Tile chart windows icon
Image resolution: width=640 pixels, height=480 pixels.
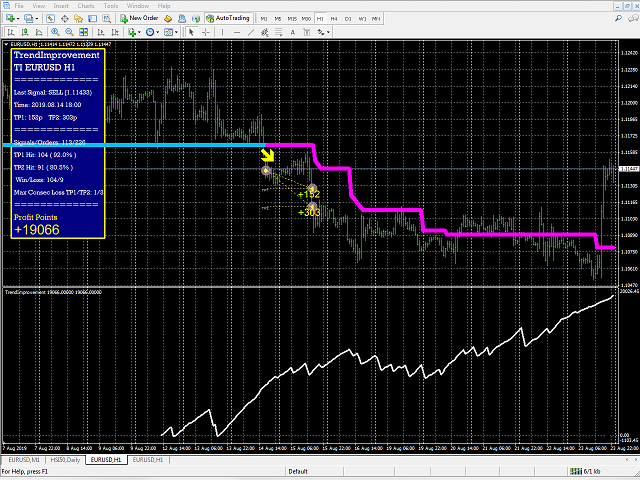pos(84,32)
